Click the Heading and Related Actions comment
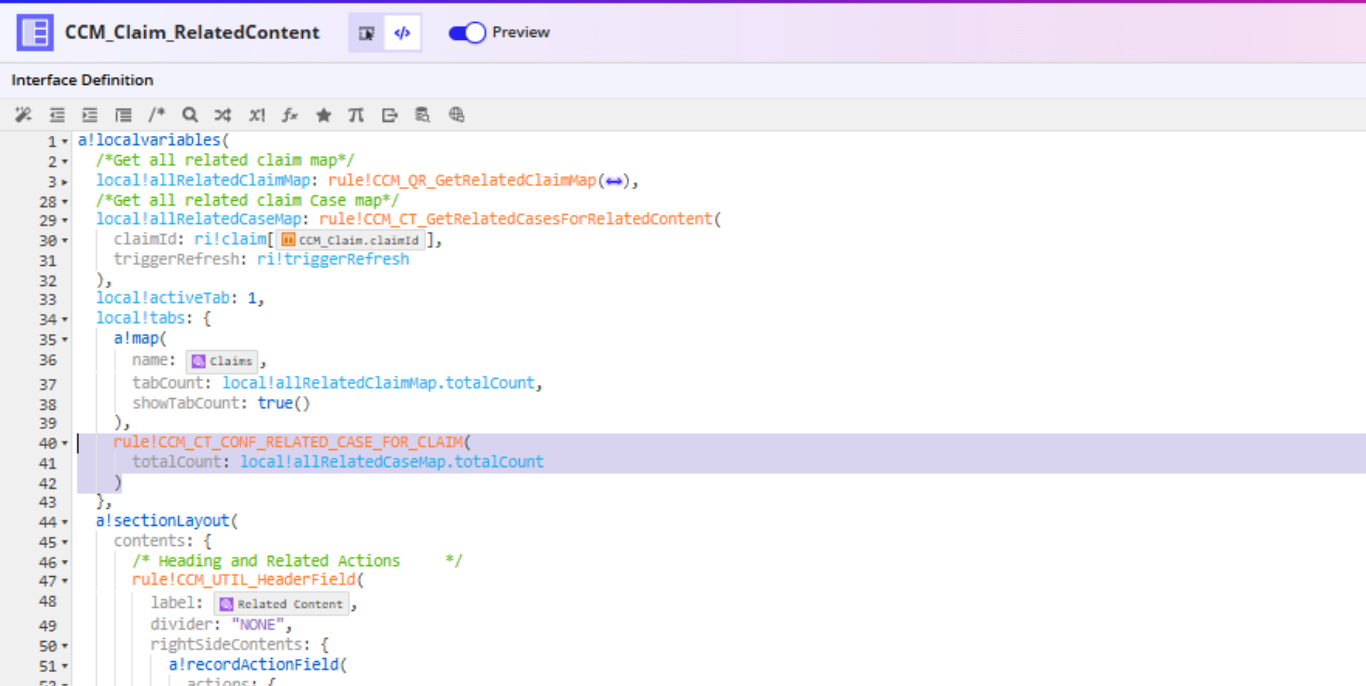The height and width of the screenshot is (686, 1366). coord(297,561)
